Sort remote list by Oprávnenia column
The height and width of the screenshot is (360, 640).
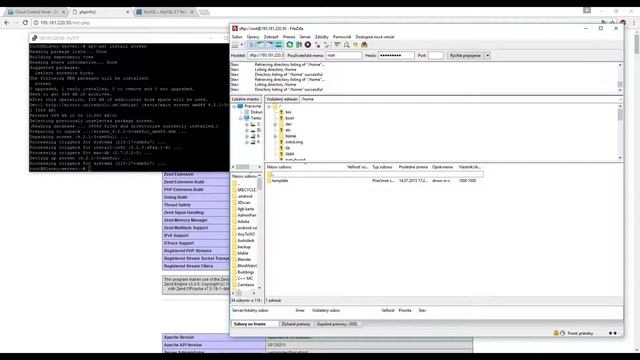tap(442, 167)
